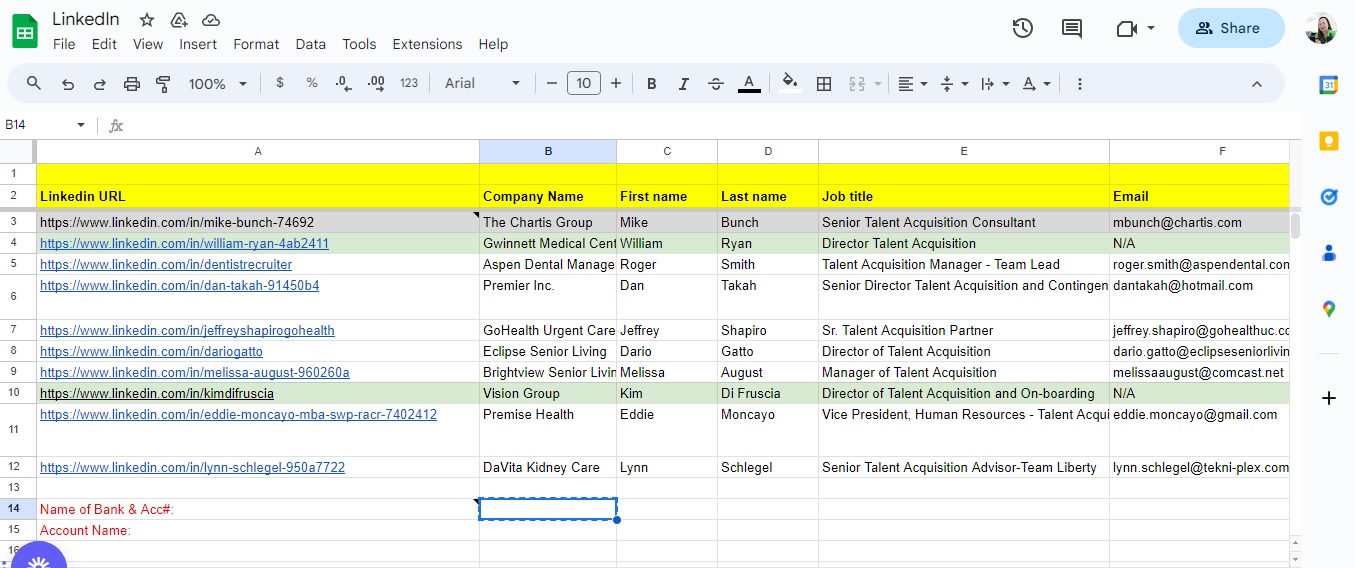
Task: Select the paint format tool
Action: click(163, 84)
